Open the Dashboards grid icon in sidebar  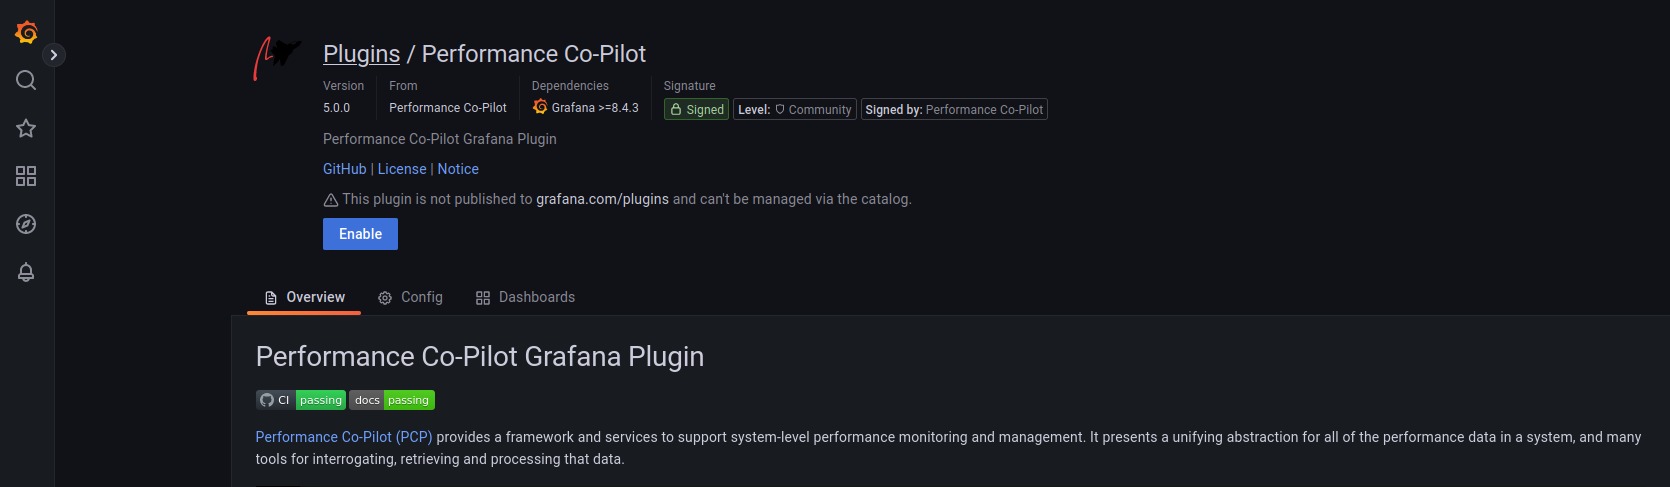click(x=26, y=176)
